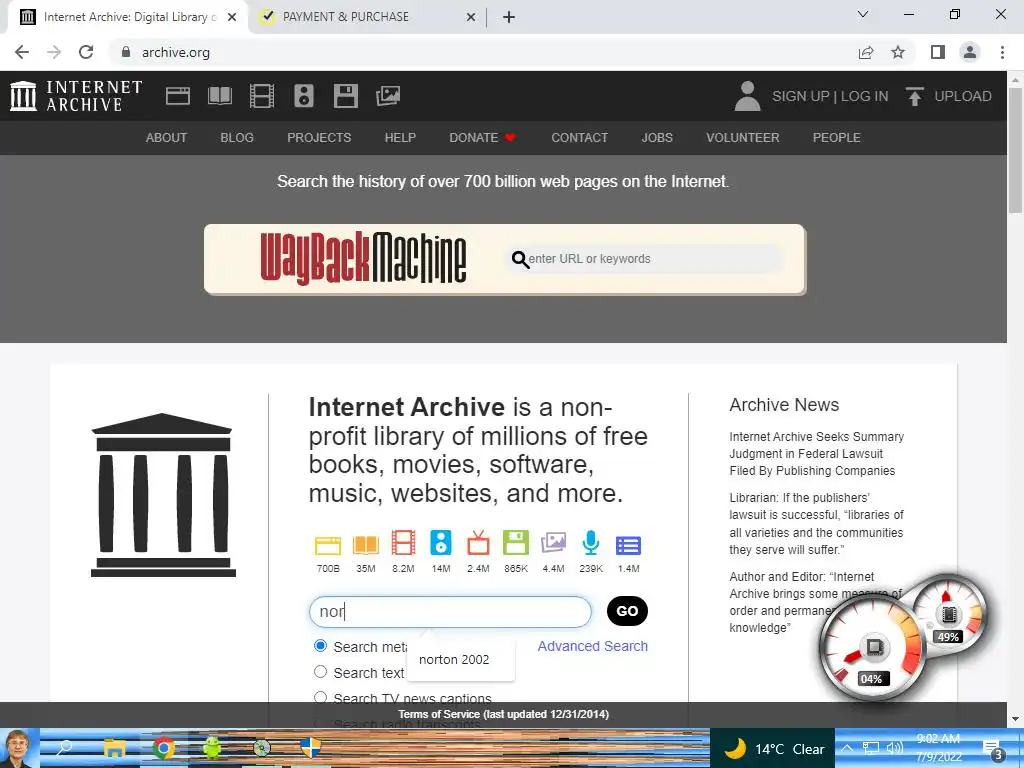Bookmark this page with the star icon
1024x768 pixels.
[898, 52]
